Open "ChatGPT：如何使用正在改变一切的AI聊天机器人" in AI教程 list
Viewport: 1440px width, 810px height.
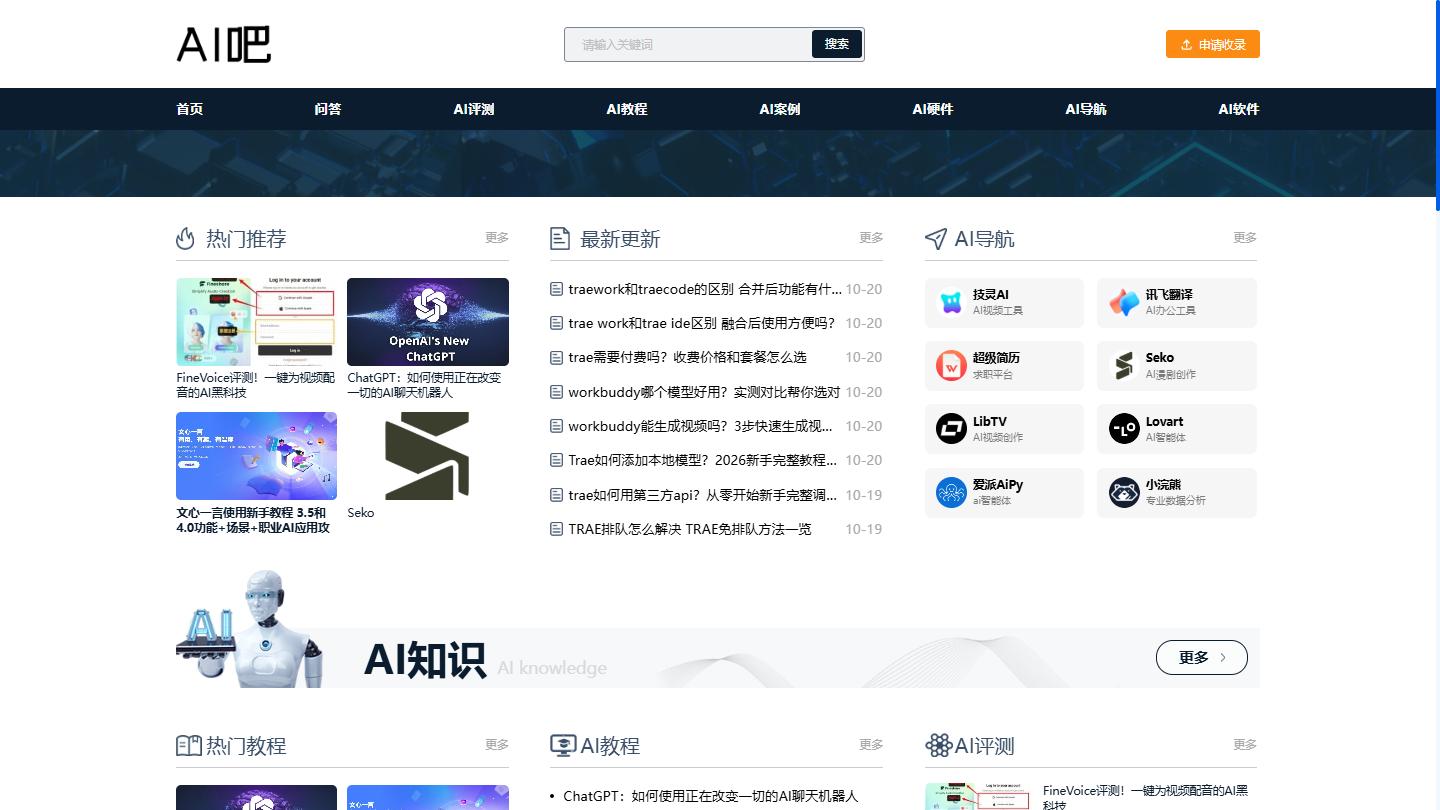click(710, 796)
